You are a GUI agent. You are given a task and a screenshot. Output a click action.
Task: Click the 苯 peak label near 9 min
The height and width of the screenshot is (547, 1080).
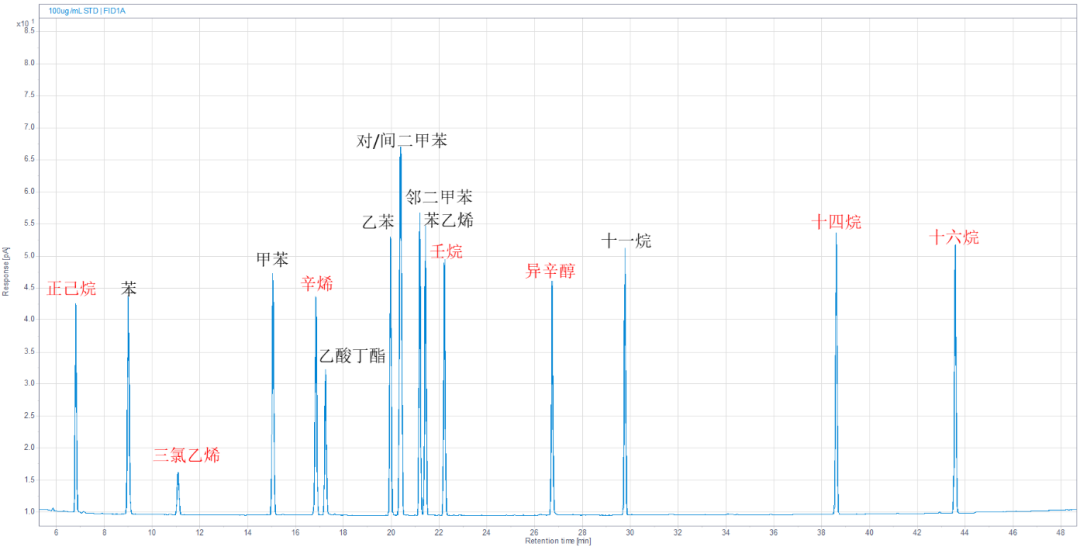tap(129, 289)
